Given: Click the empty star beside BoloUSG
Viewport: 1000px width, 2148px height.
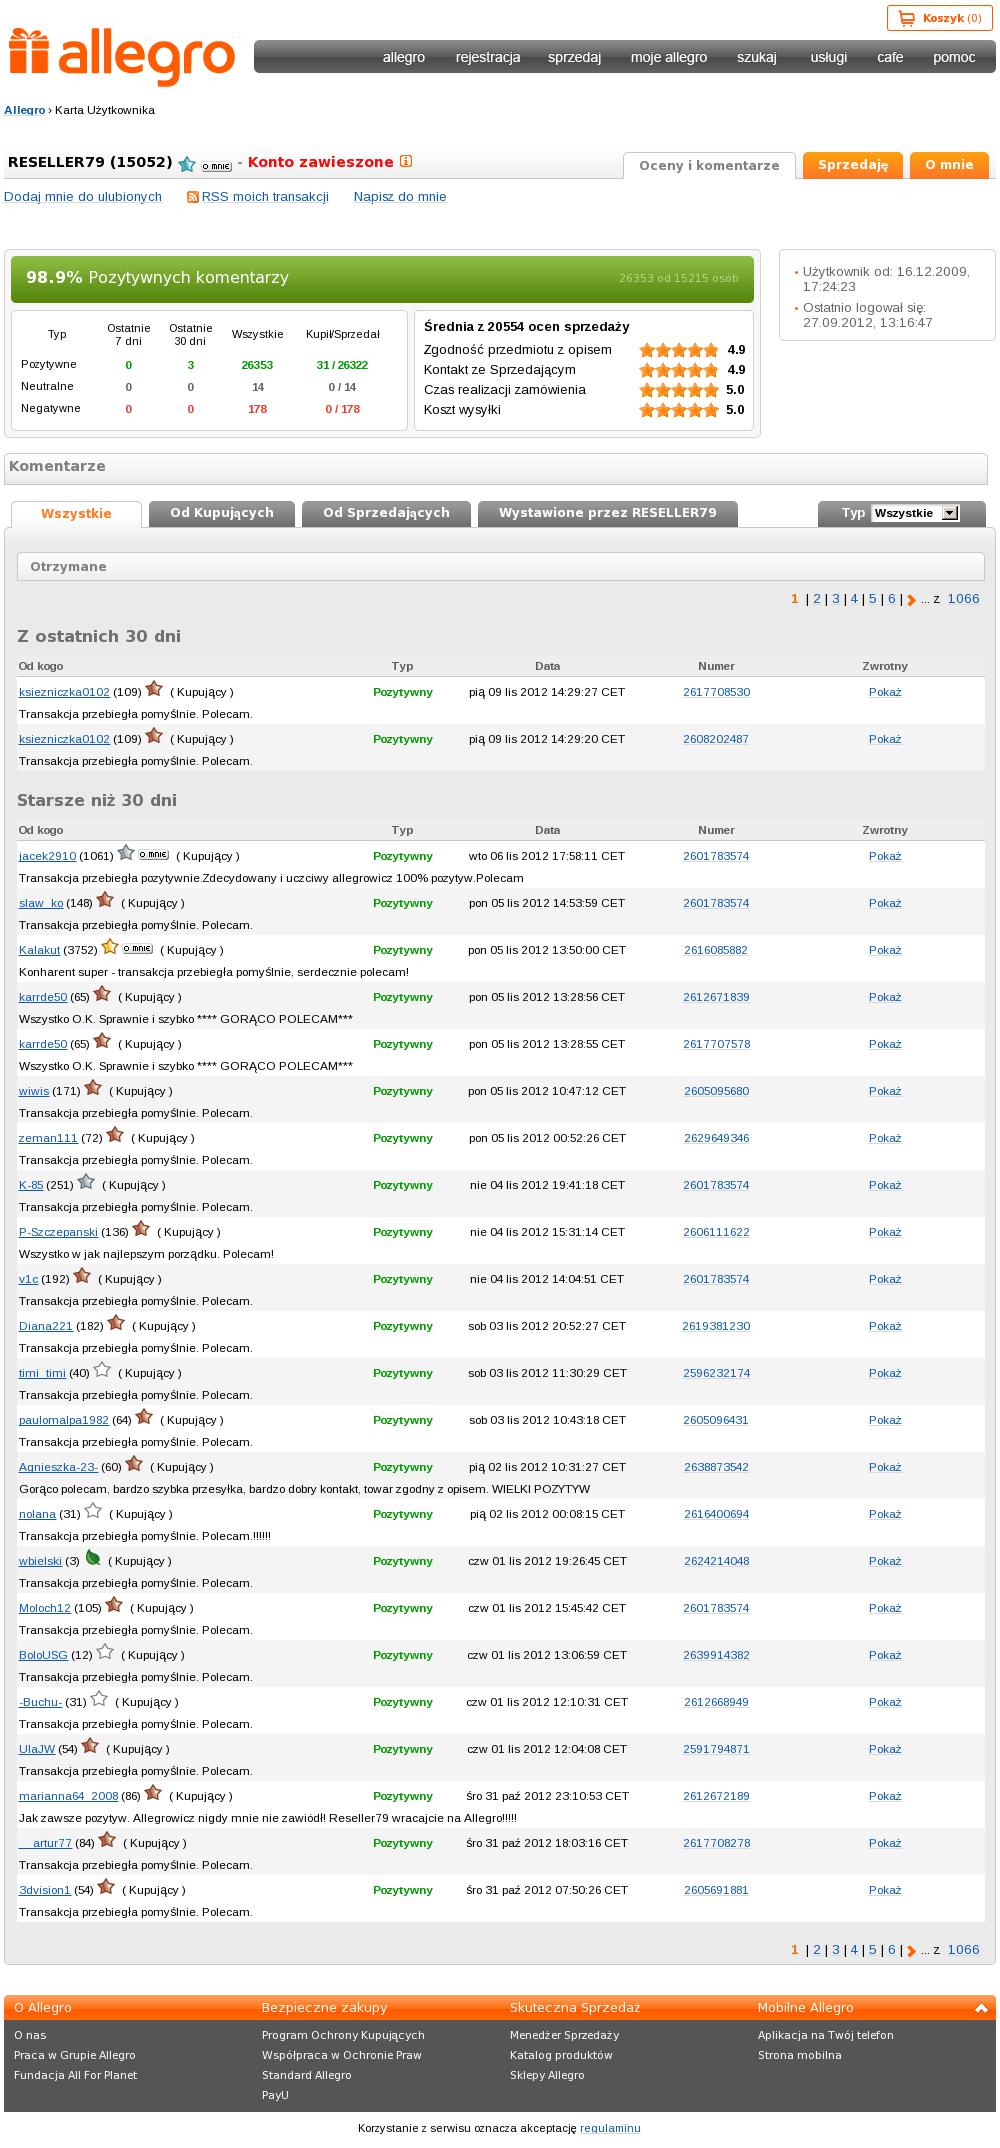Looking at the screenshot, I should (x=105, y=1652).
